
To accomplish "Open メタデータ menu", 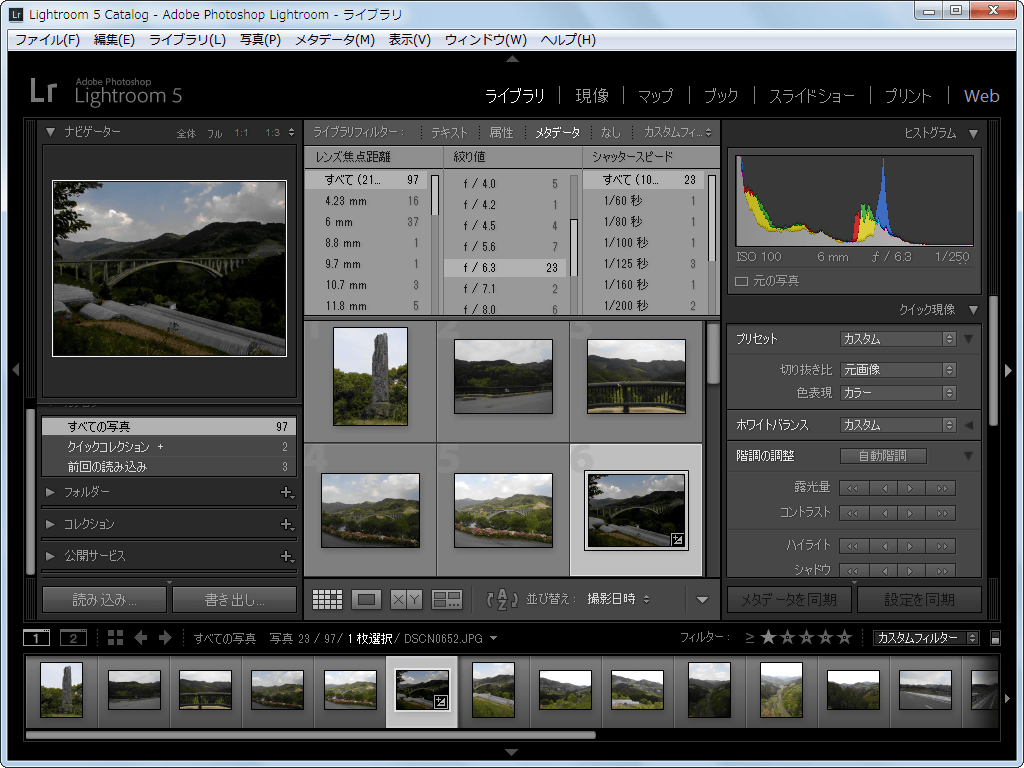I will click(335, 40).
